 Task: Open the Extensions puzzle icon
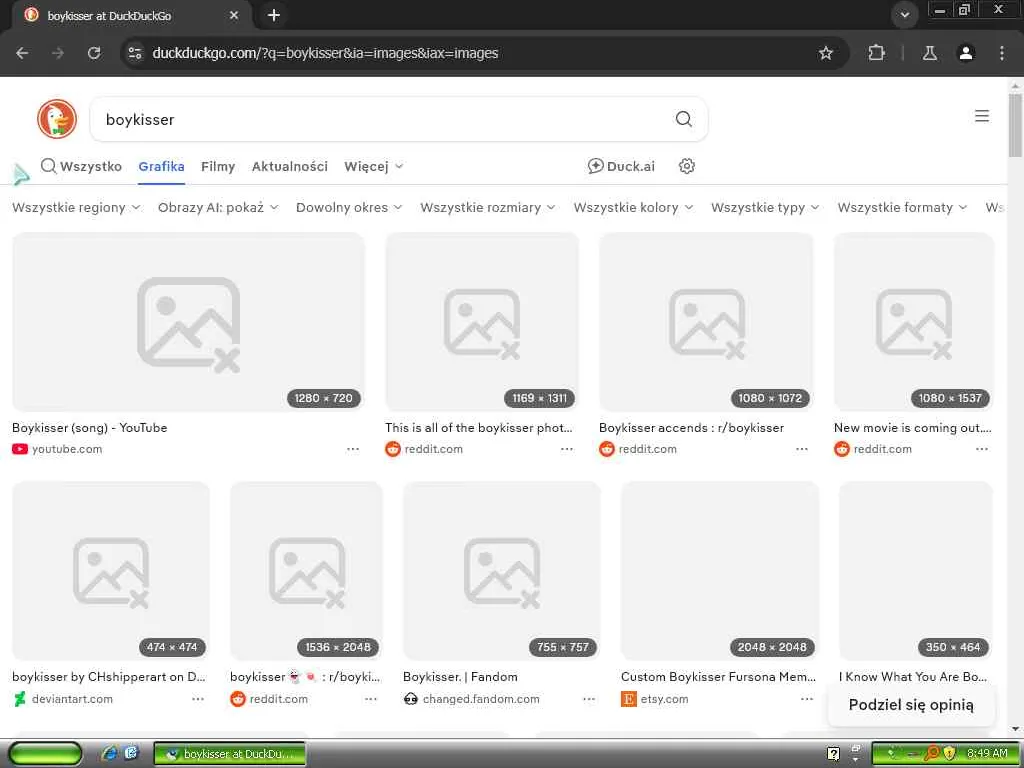click(x=876, y=53)
